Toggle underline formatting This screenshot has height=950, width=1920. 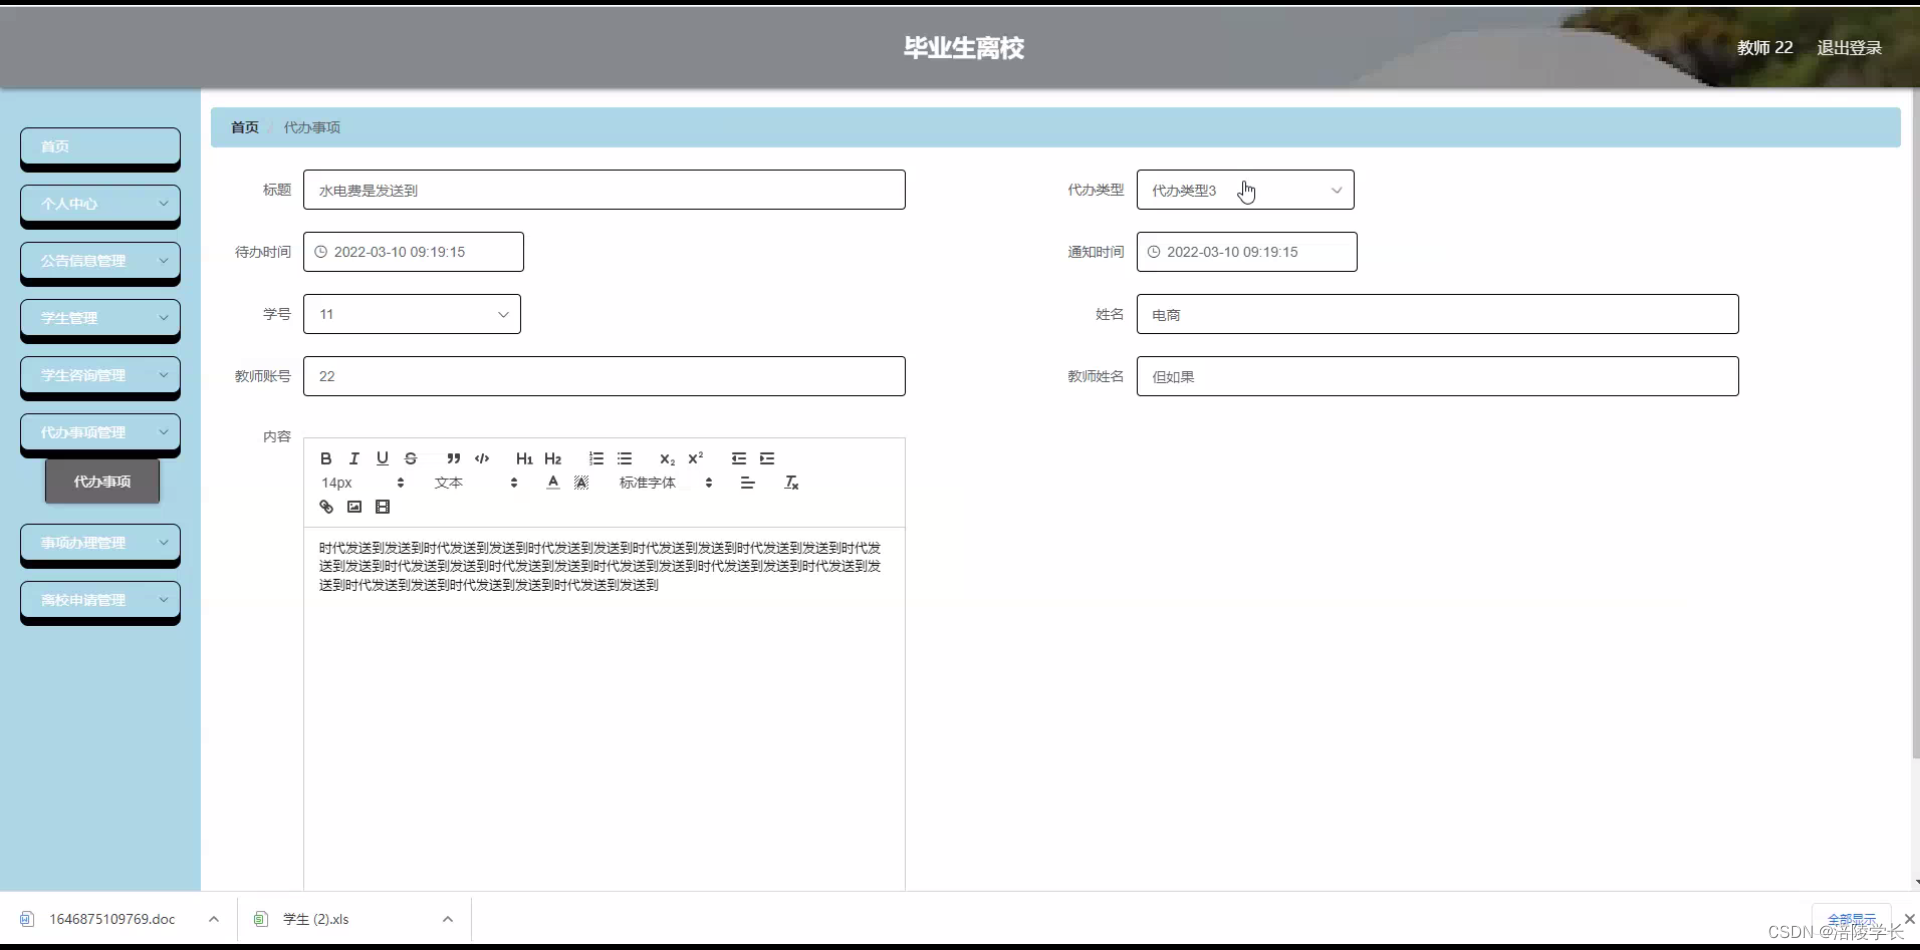pos(382,458)
